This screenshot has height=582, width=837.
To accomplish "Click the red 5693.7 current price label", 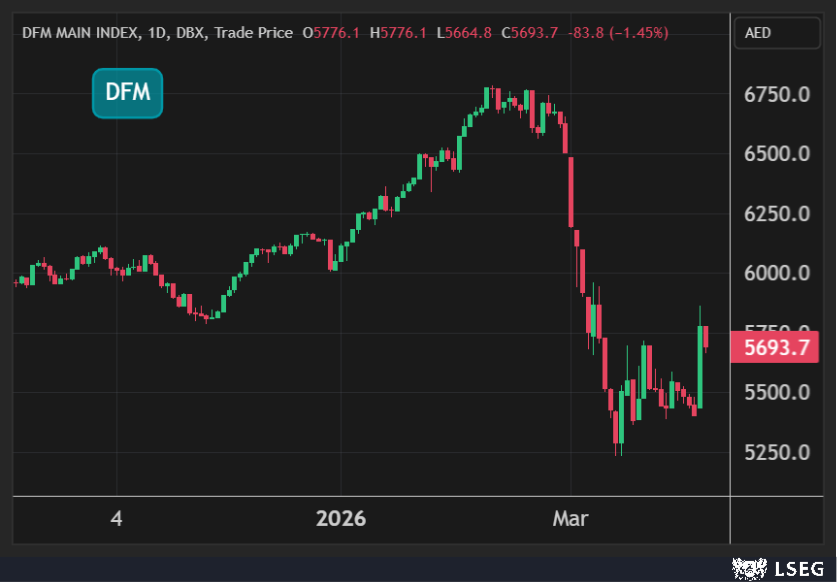I will coord(776,348).
